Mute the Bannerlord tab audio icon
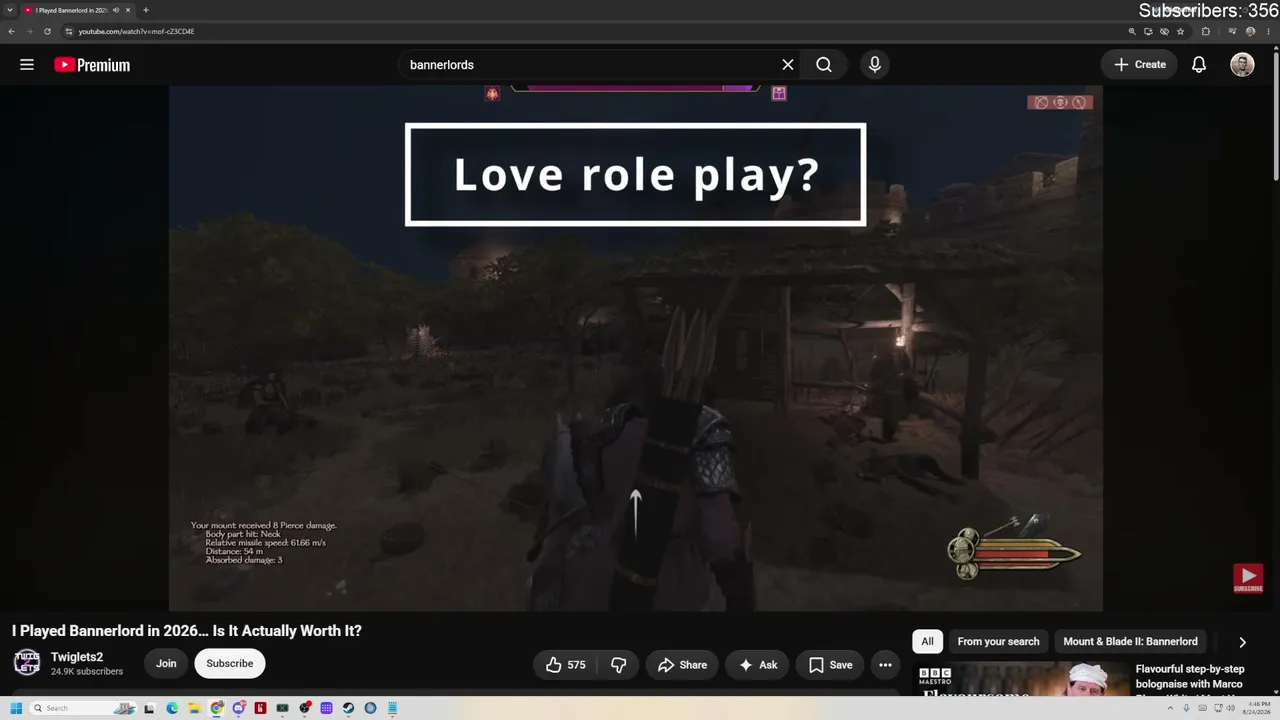Screen dimensions: 1280x720 pos(116,10)
